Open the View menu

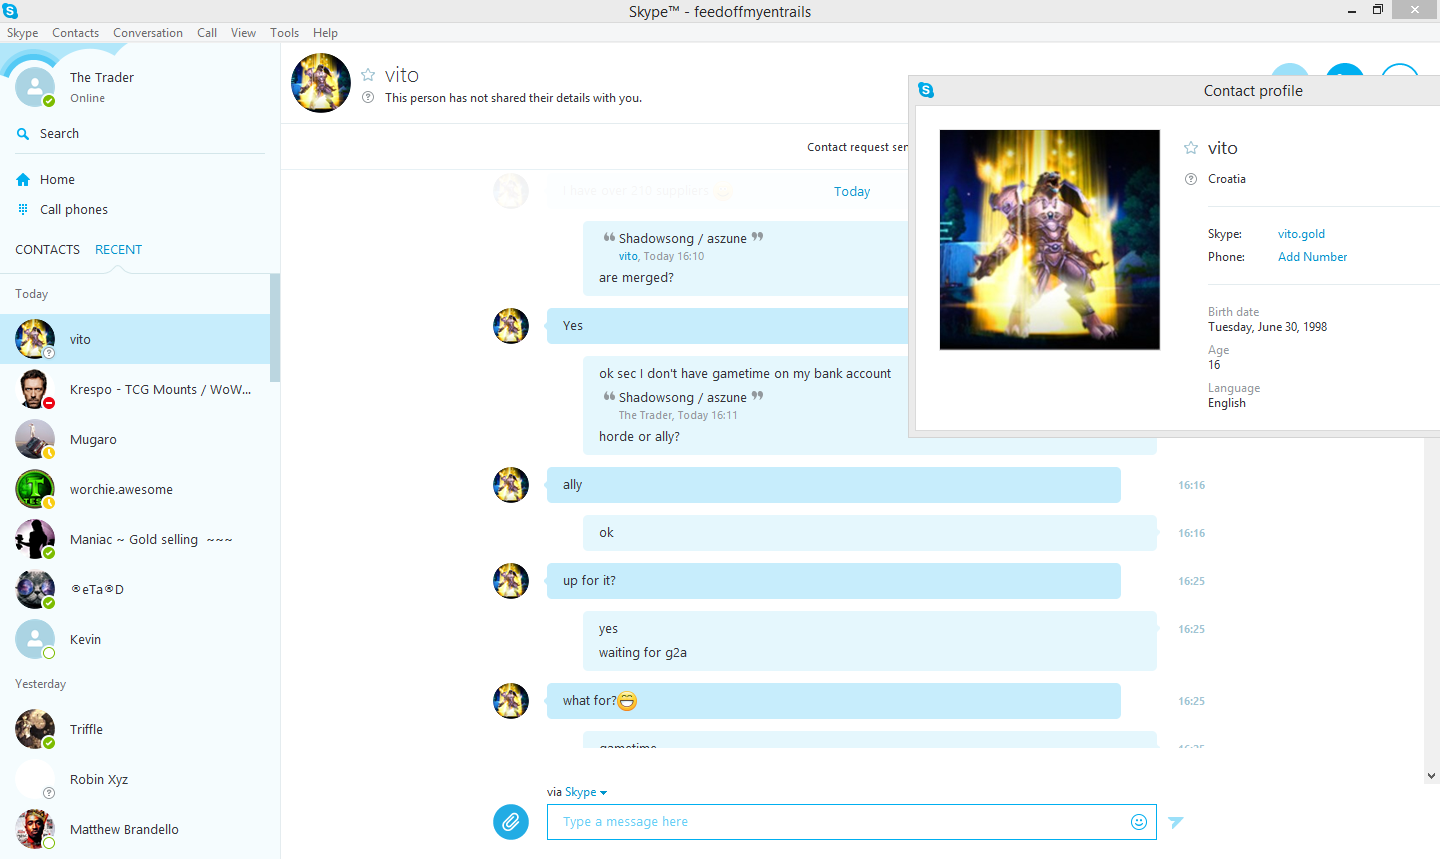point(244,33)
